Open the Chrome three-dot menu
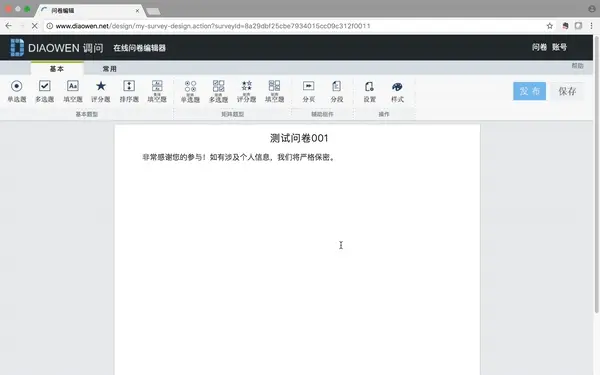 coord(591,26)
